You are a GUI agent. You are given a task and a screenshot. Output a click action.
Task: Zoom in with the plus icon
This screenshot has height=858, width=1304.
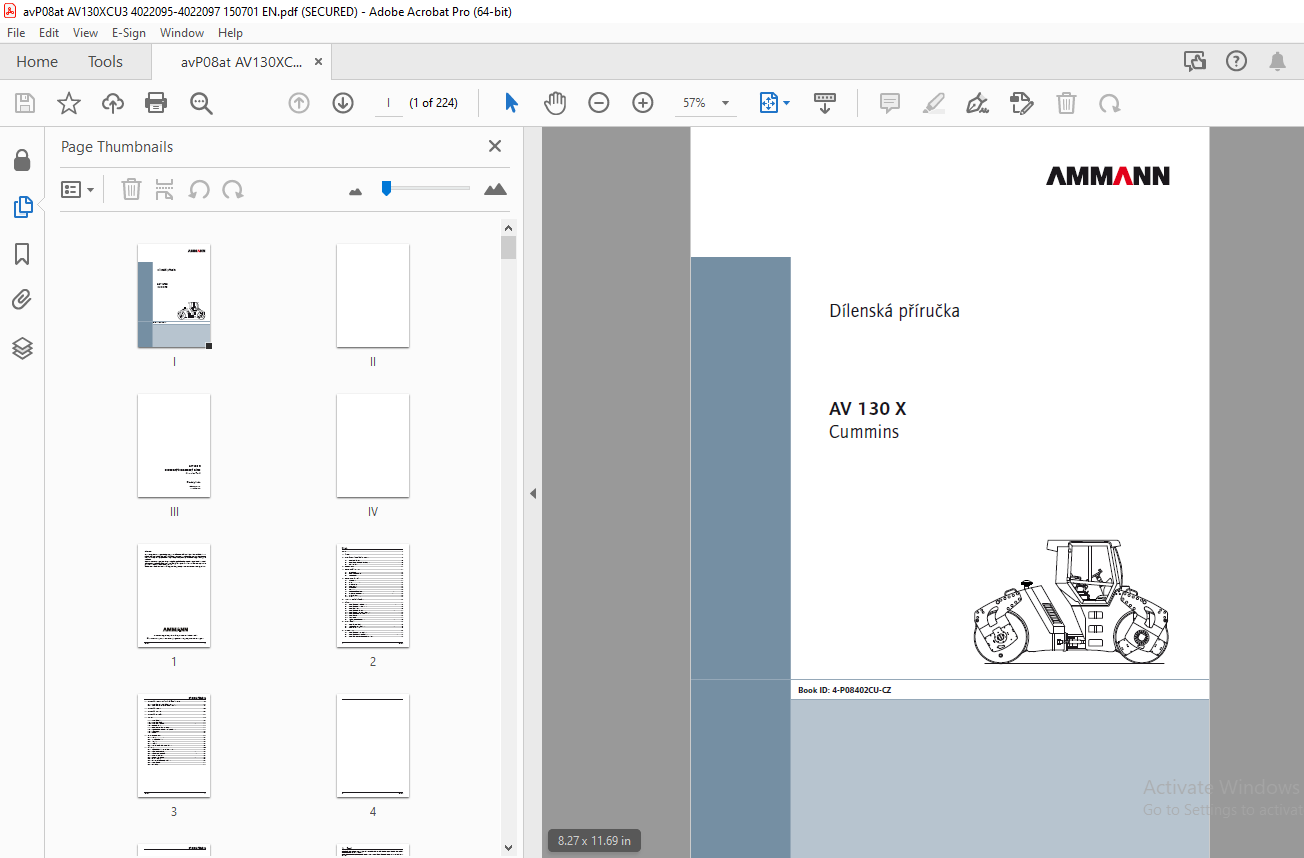tap(643, 103)
